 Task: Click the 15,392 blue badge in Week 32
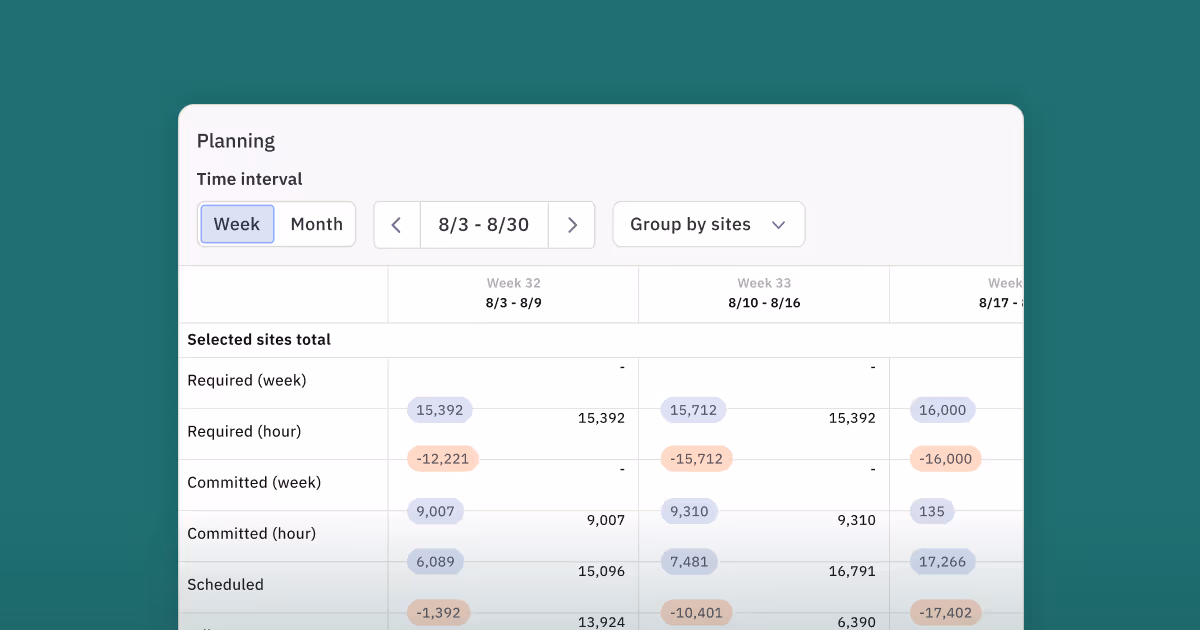click(440, 410)
